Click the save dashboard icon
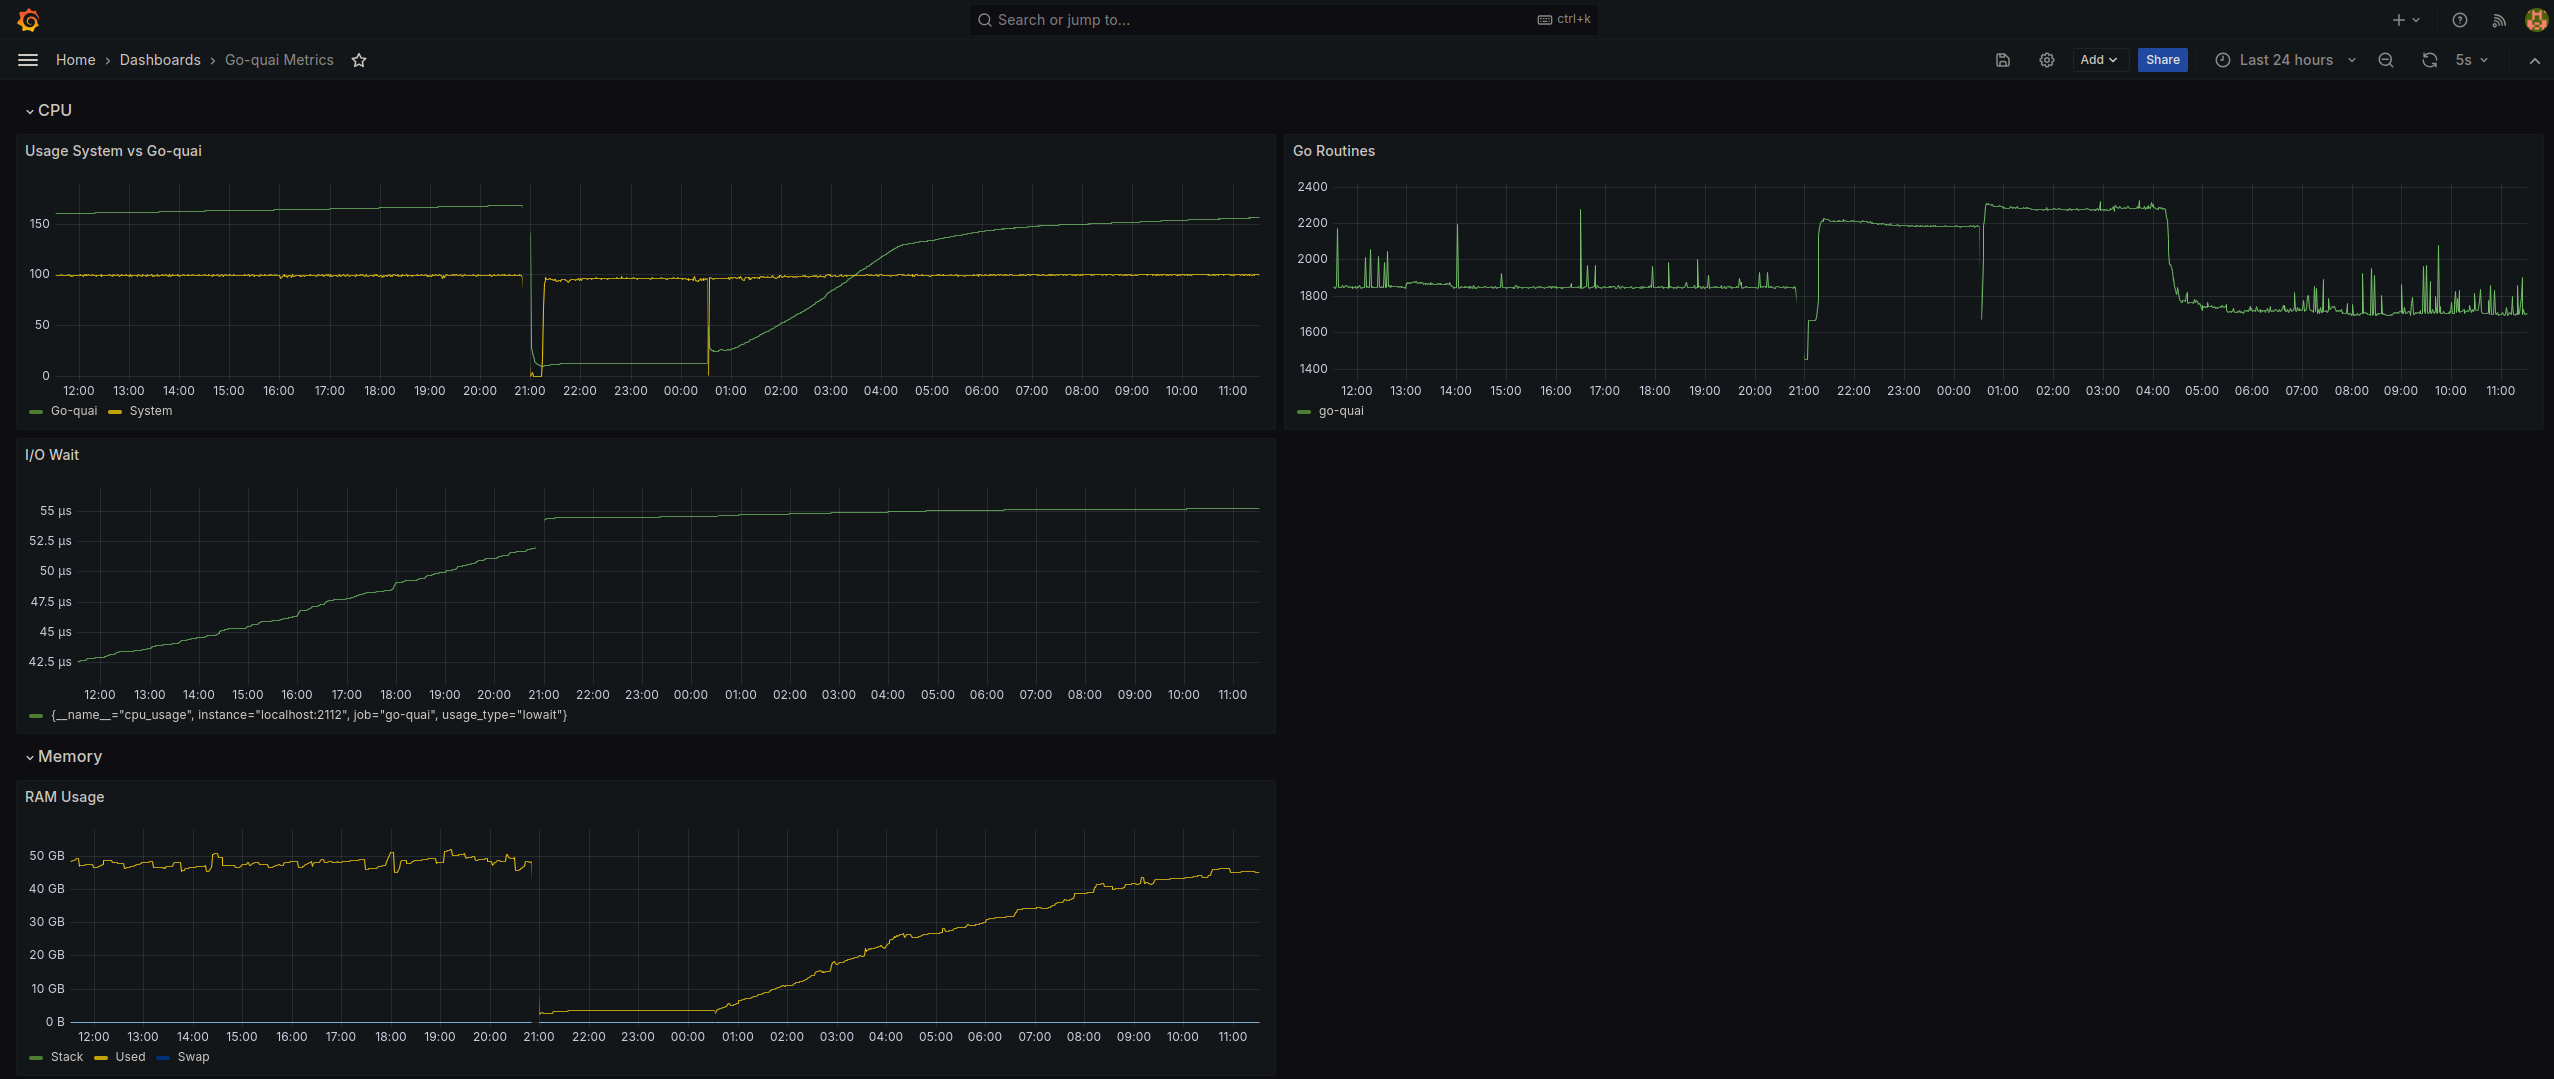This screenshot has height=1079, width=2554. coord(2002,60)
